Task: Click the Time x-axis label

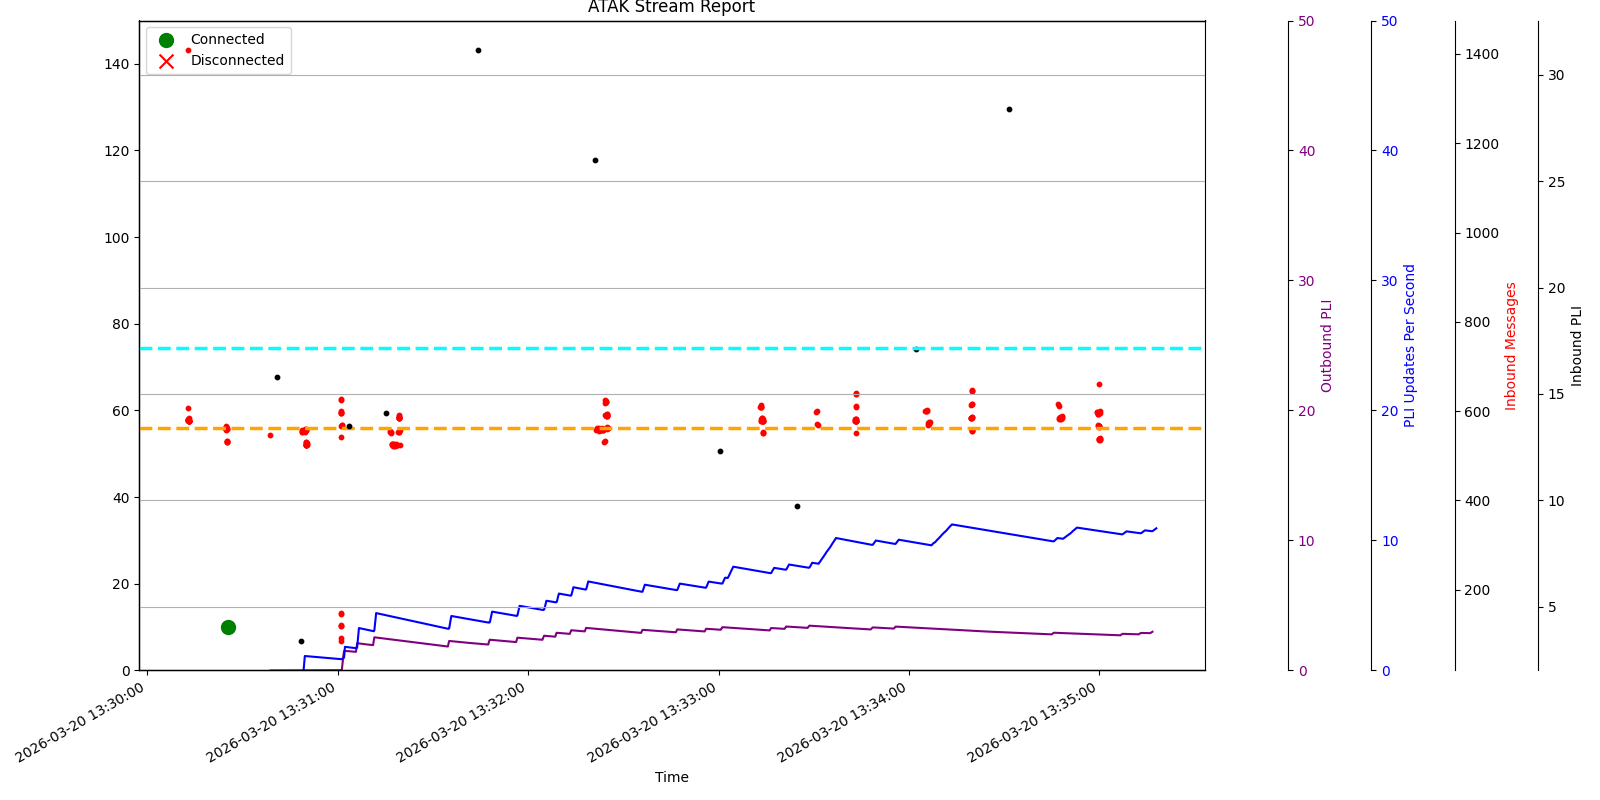Action: click(x=671, y=777)
